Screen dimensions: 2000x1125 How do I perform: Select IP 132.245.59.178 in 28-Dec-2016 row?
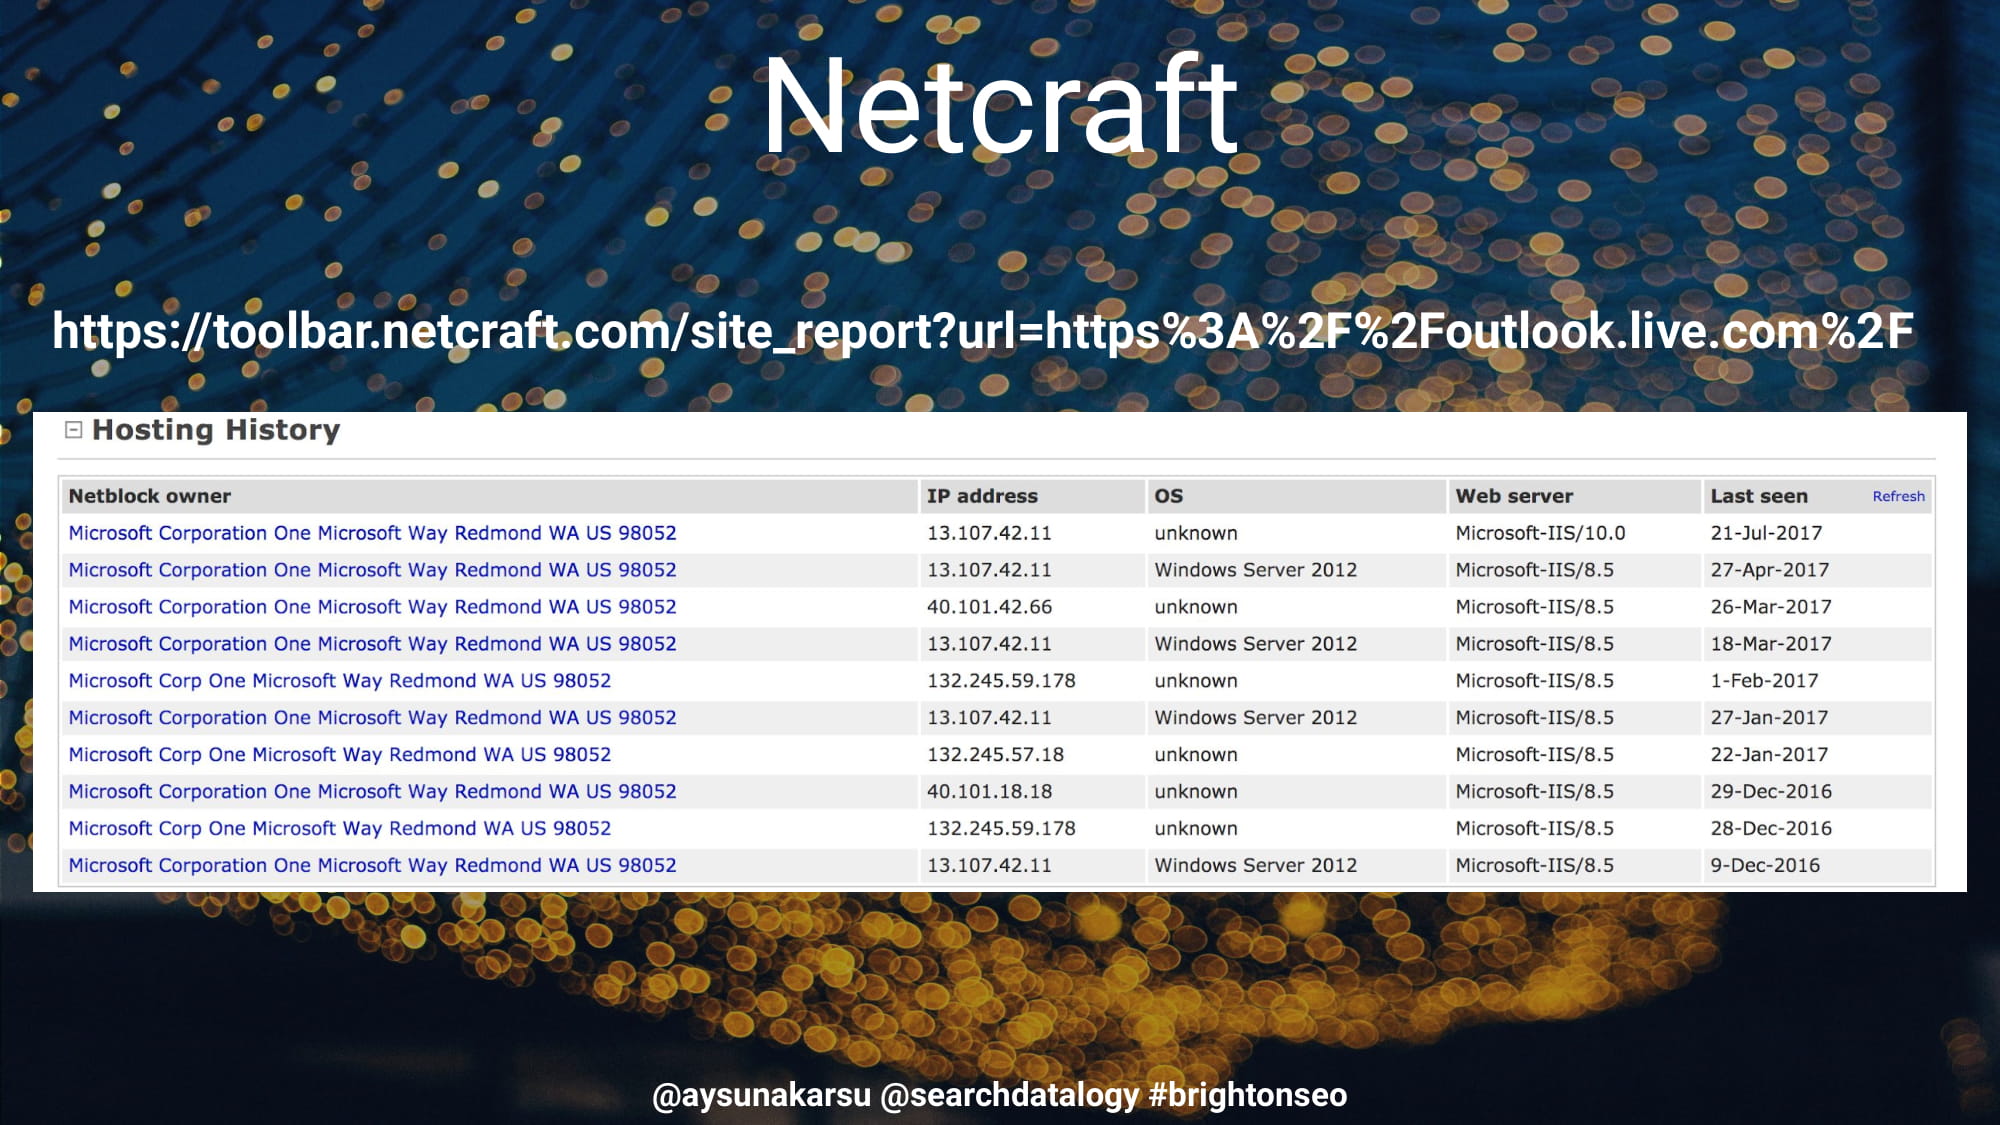tap(1001, 829)
